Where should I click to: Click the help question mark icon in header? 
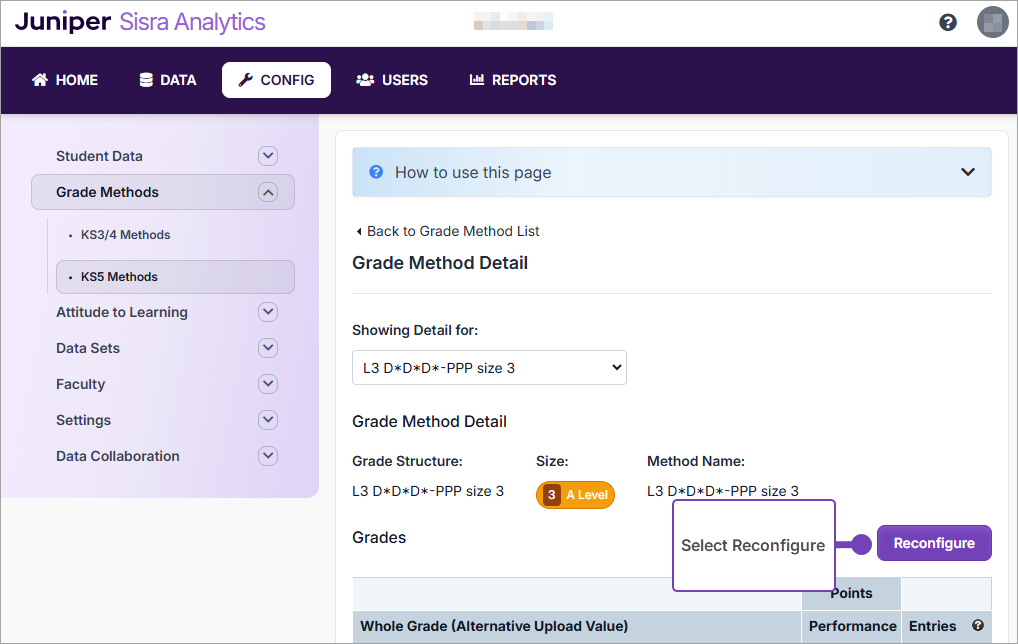tap(948, 22)
